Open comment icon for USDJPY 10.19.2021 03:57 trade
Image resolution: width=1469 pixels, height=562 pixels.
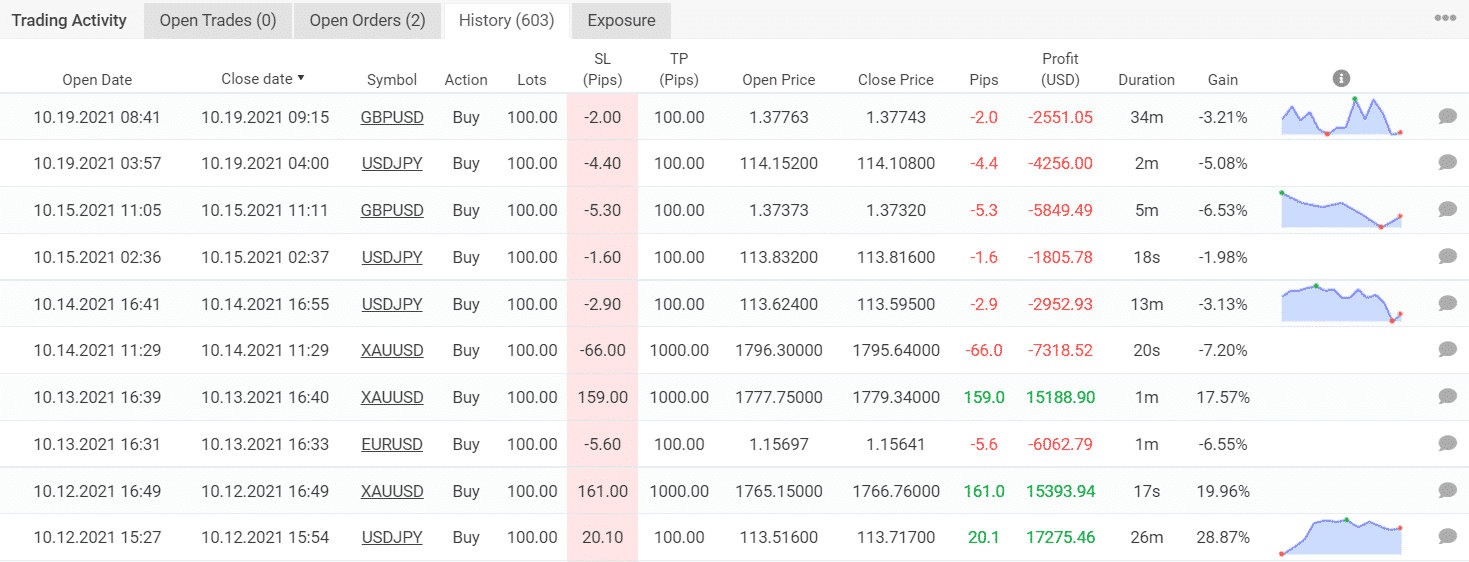pos(1447,163)
